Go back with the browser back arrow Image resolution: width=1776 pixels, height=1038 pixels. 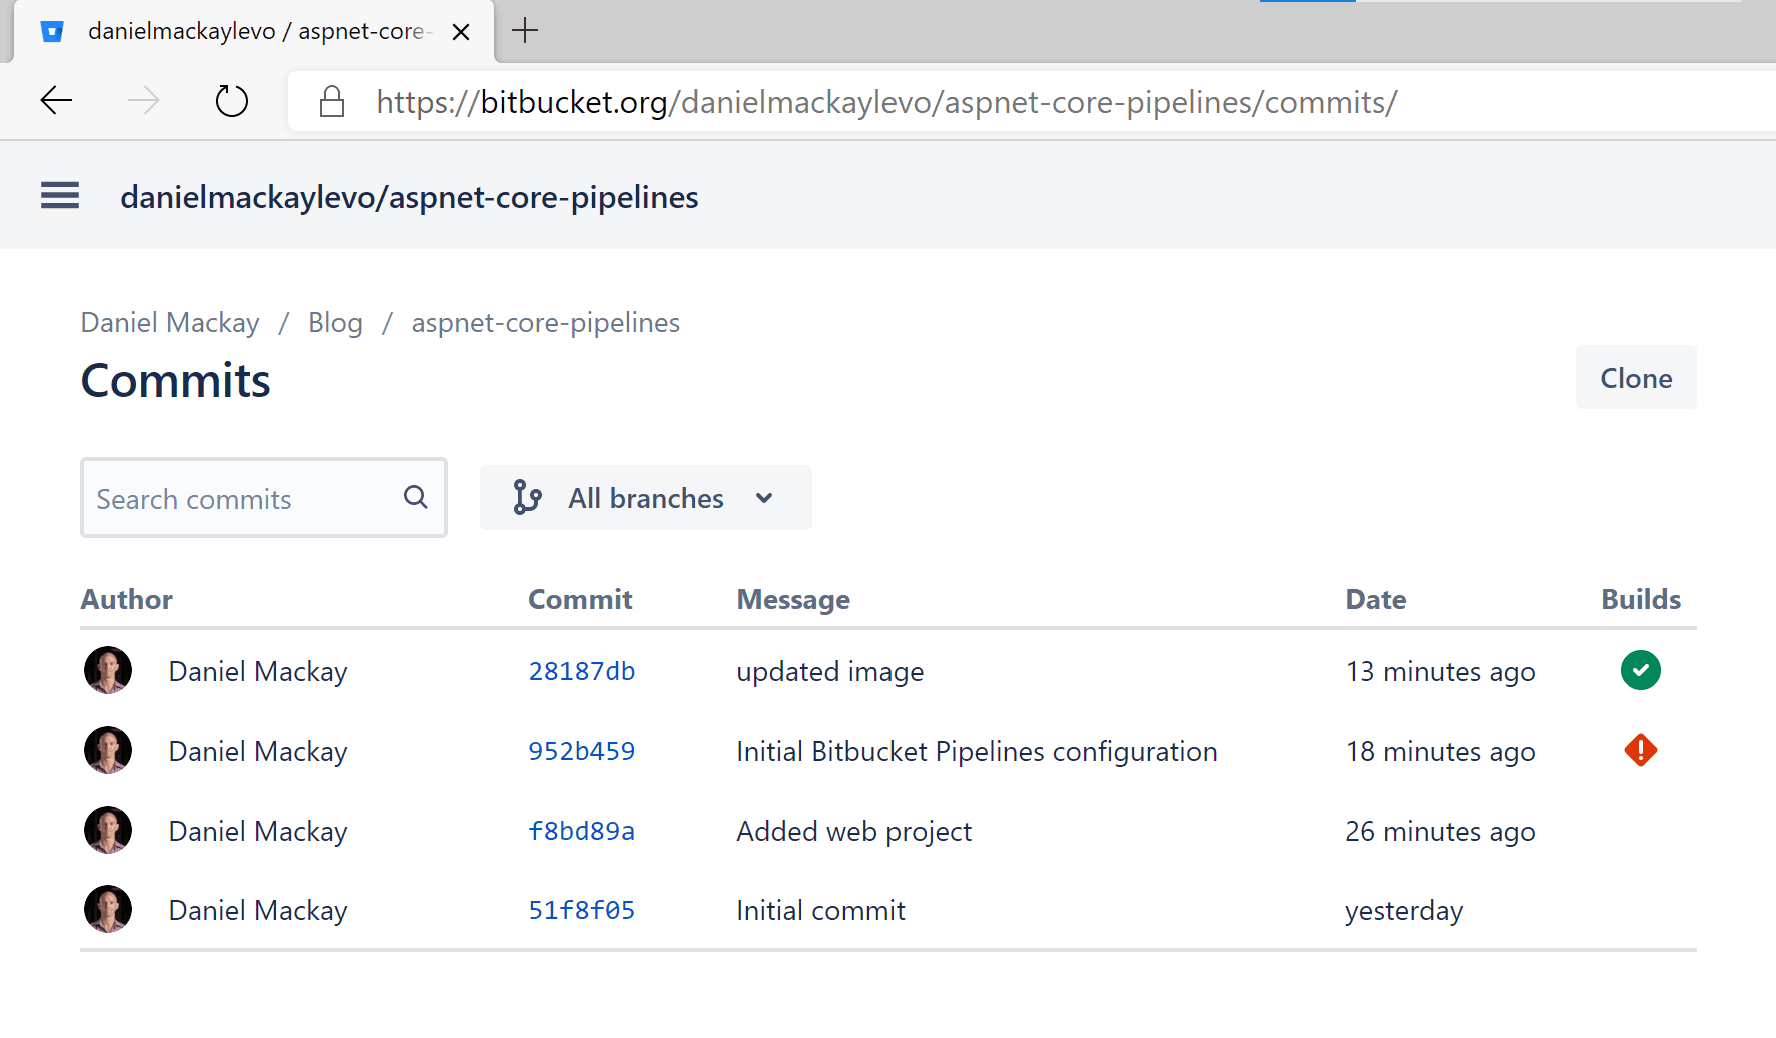tap(56, 100)
